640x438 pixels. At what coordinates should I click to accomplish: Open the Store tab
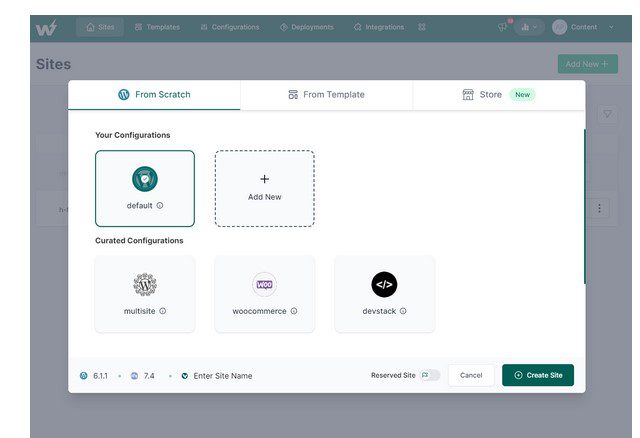(x=490, y=95)
